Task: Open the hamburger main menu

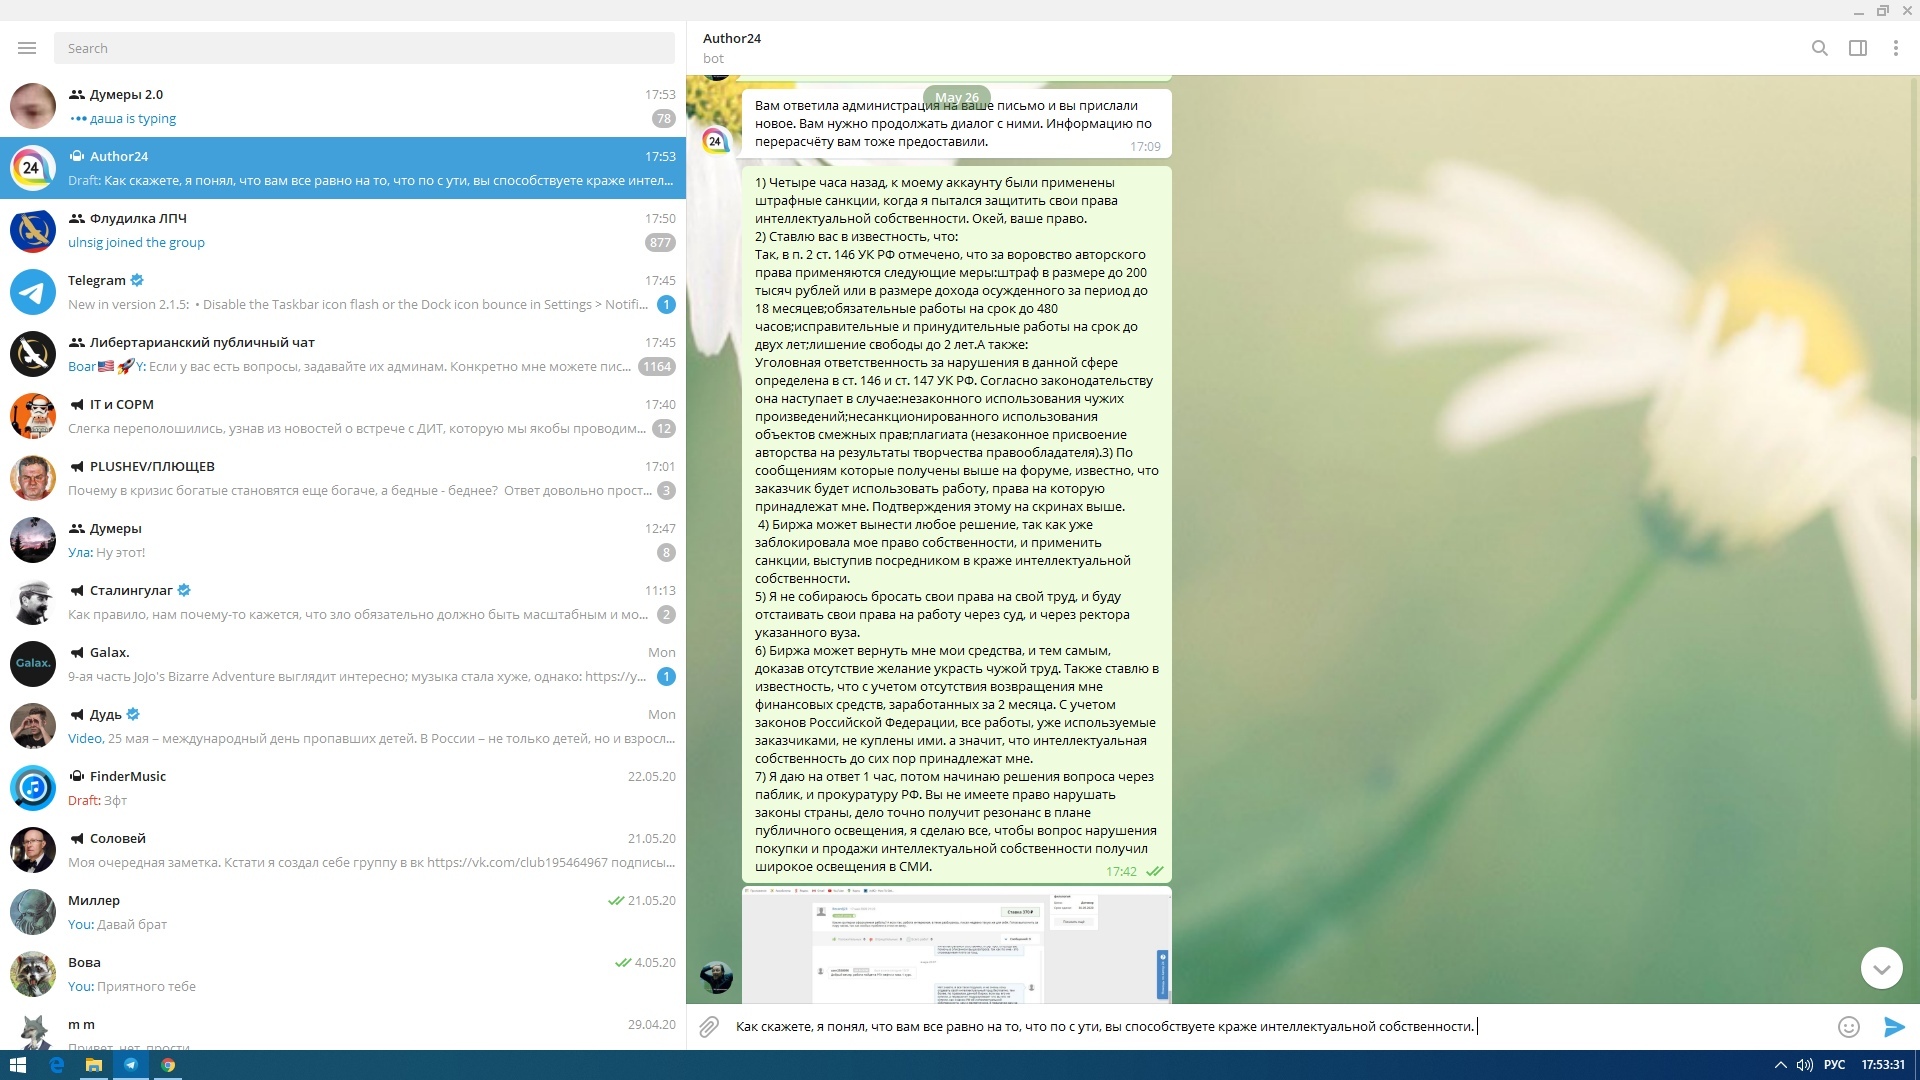Action: (27, 48)
